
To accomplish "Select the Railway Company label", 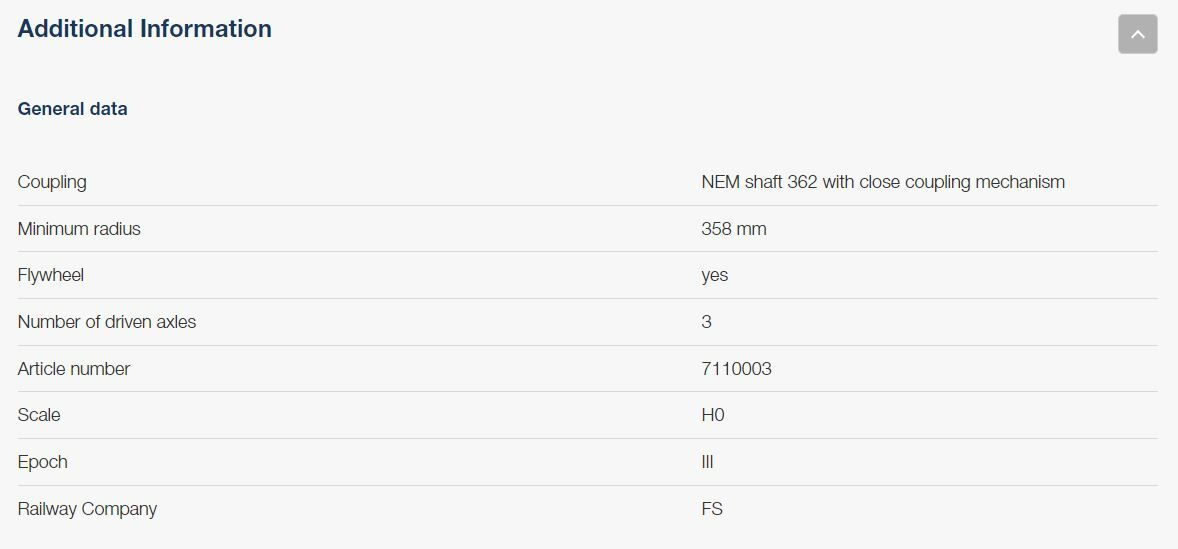I will coord(87,509).
